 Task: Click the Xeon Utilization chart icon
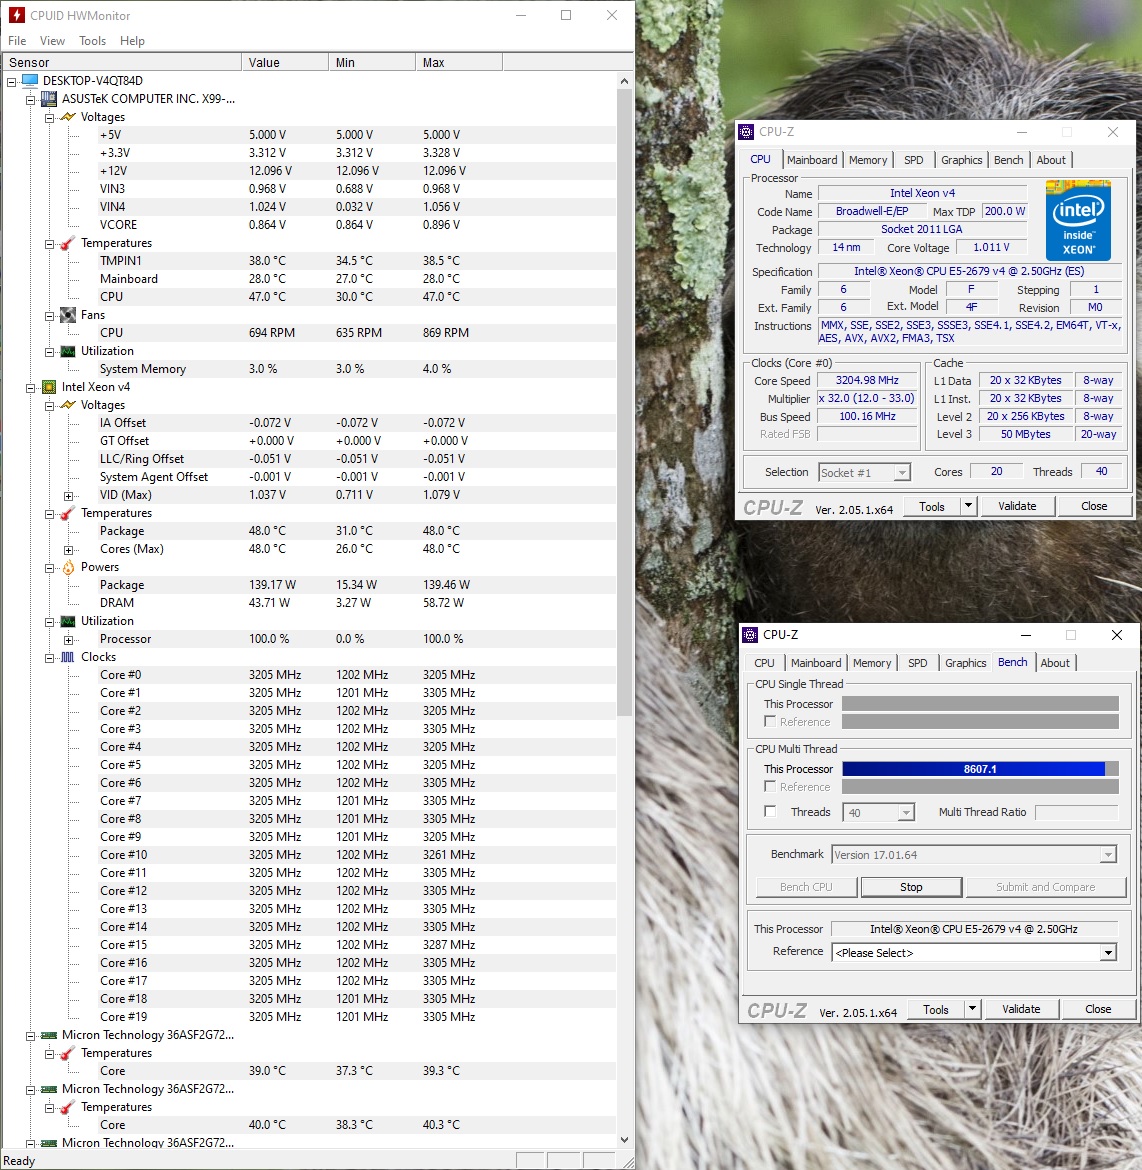coord(68,621)
